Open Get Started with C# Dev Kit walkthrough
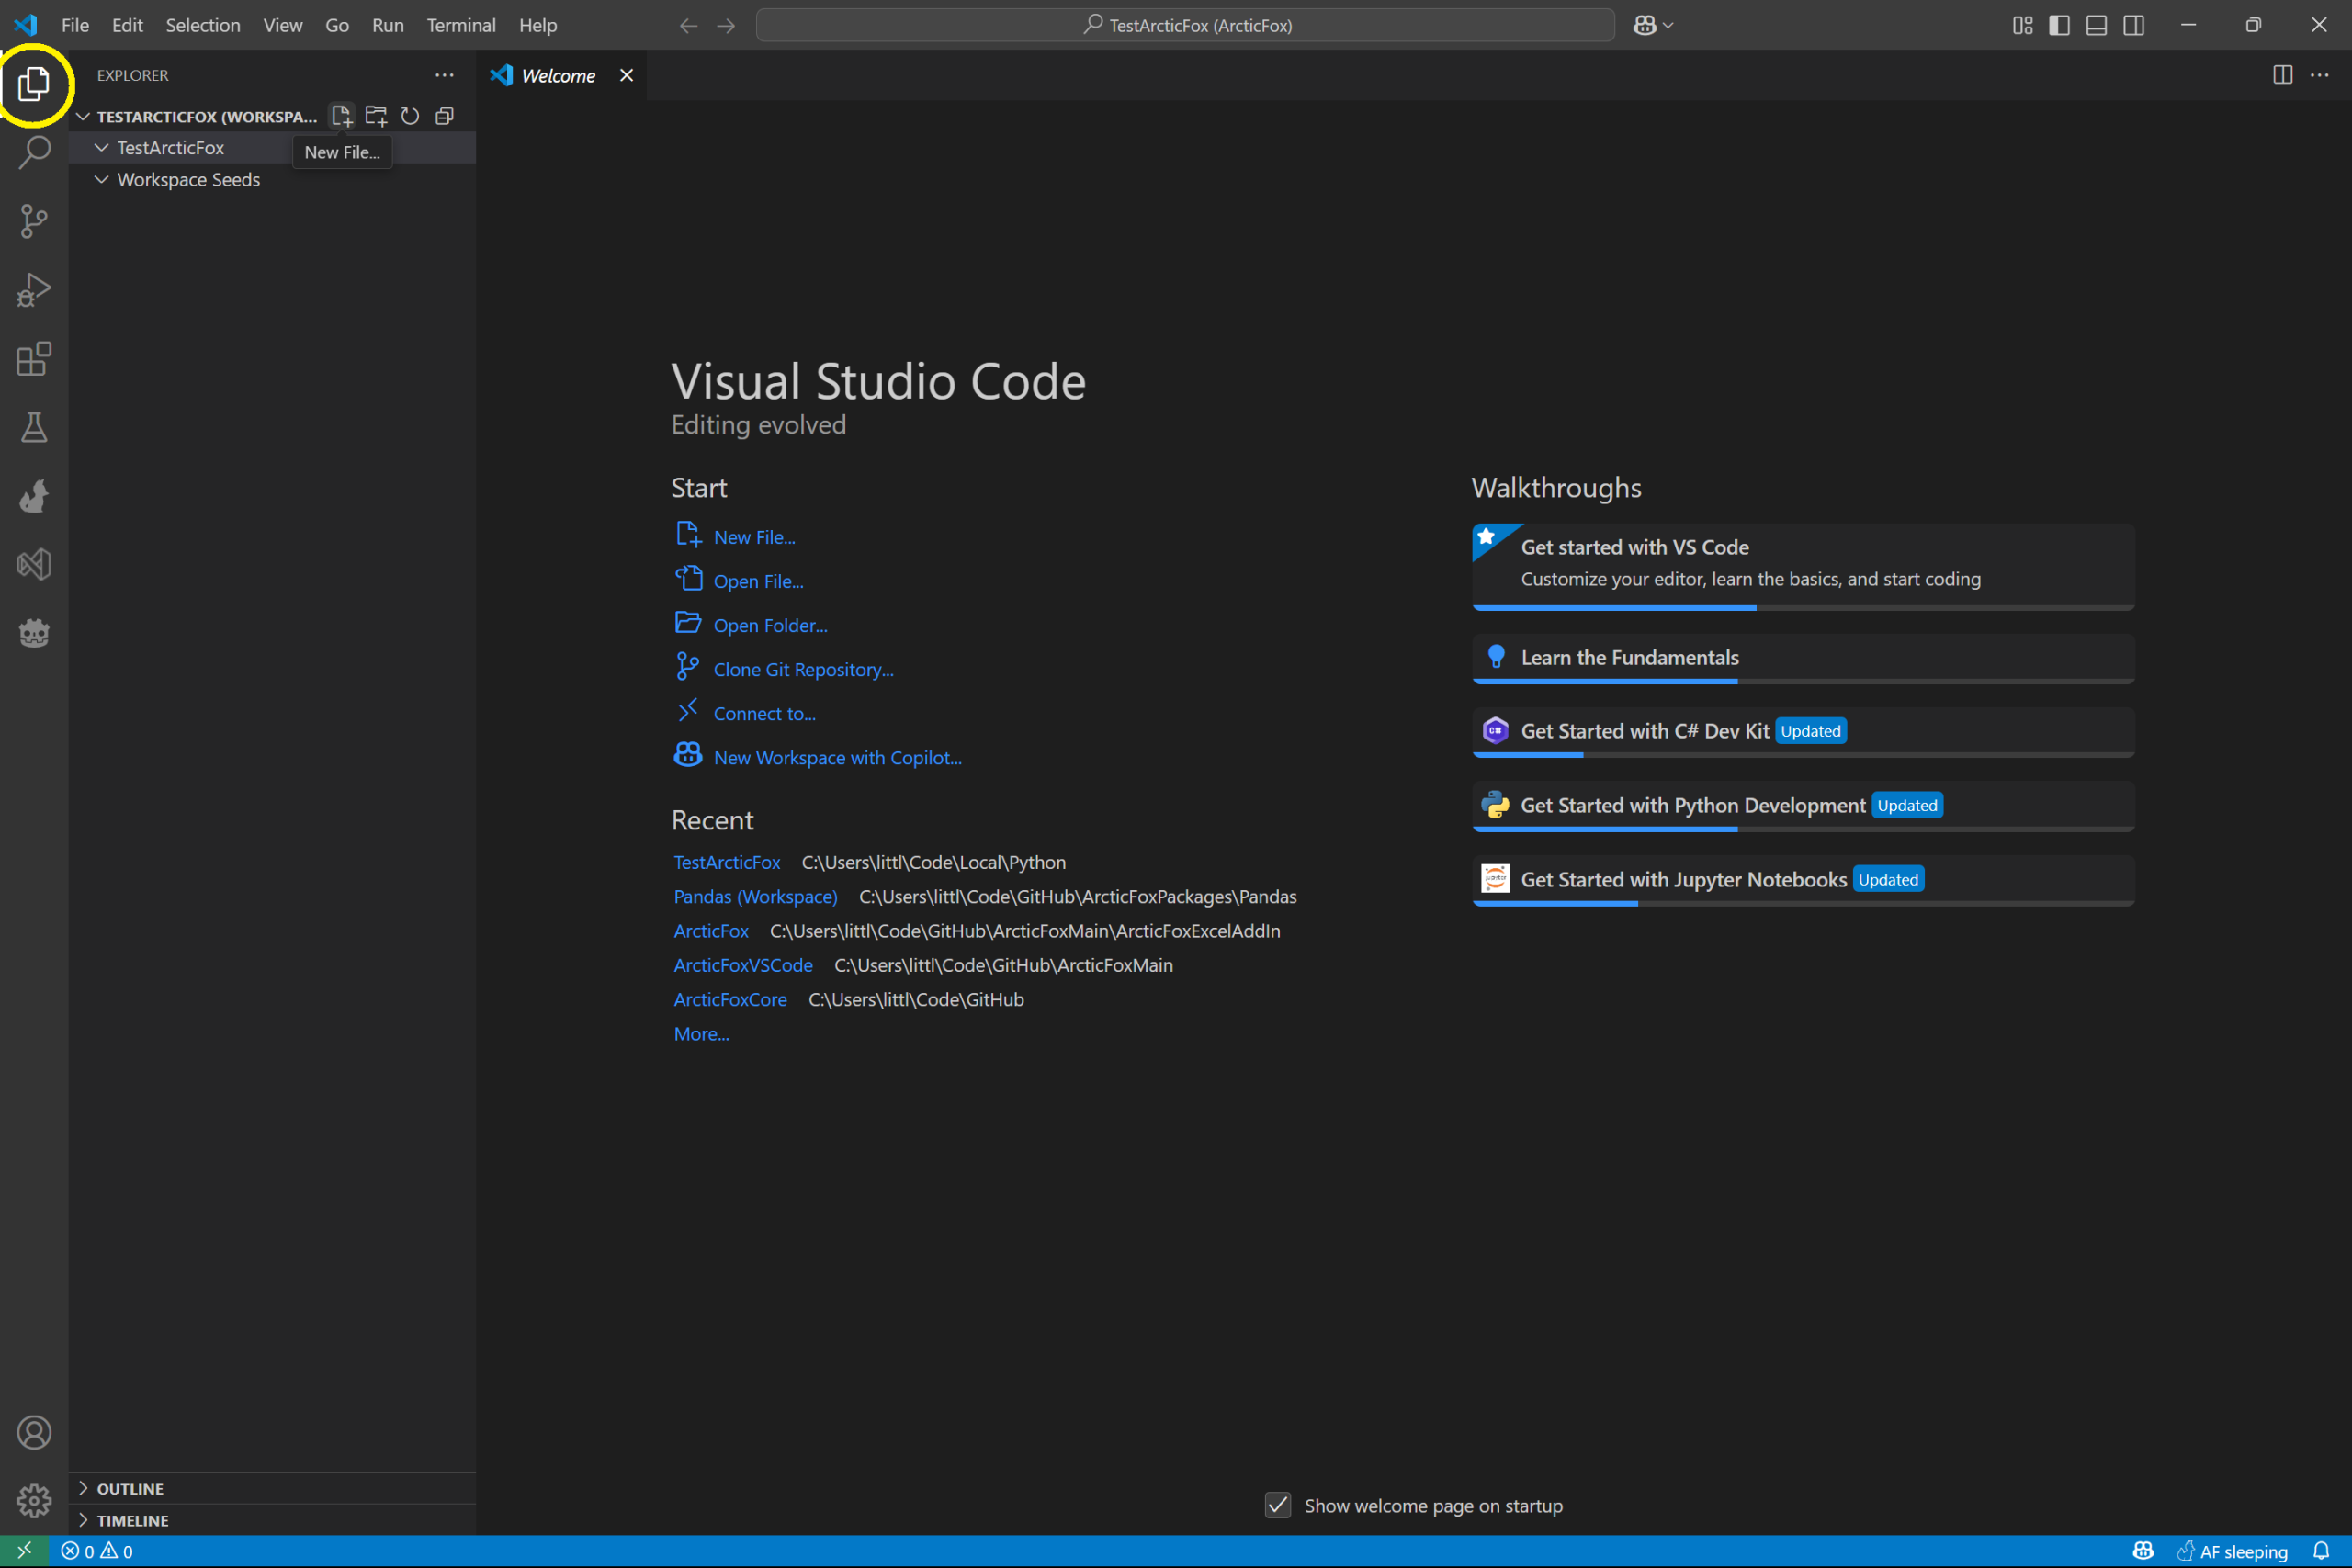This screenshot has width=2352, height=1568. [x=1803, y=733]
